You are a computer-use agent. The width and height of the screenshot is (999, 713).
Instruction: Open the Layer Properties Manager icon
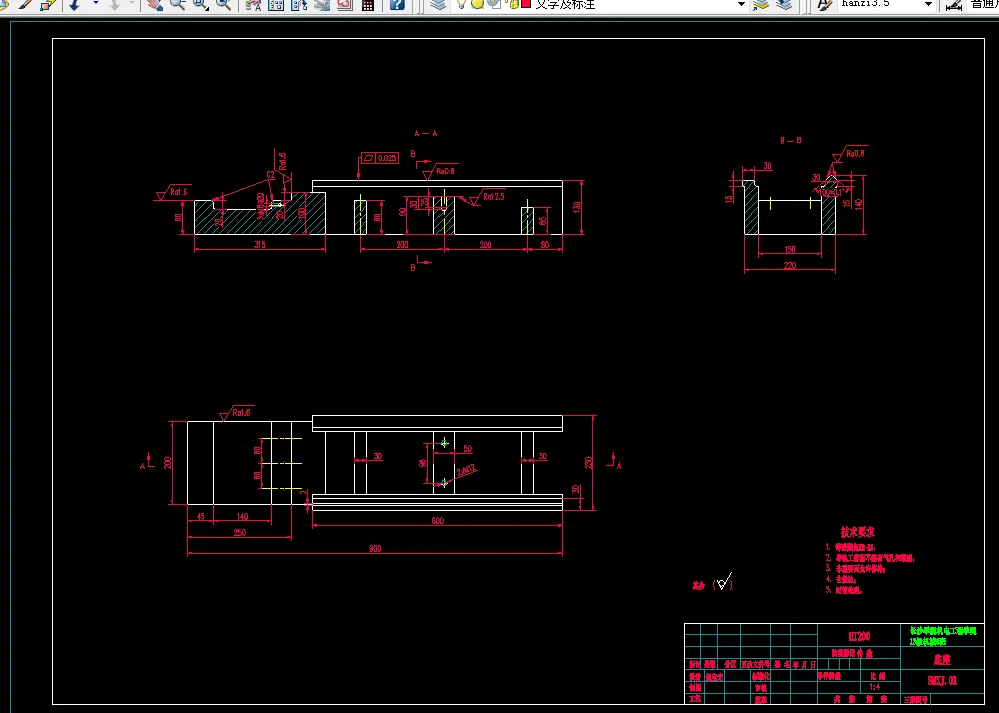438,4
